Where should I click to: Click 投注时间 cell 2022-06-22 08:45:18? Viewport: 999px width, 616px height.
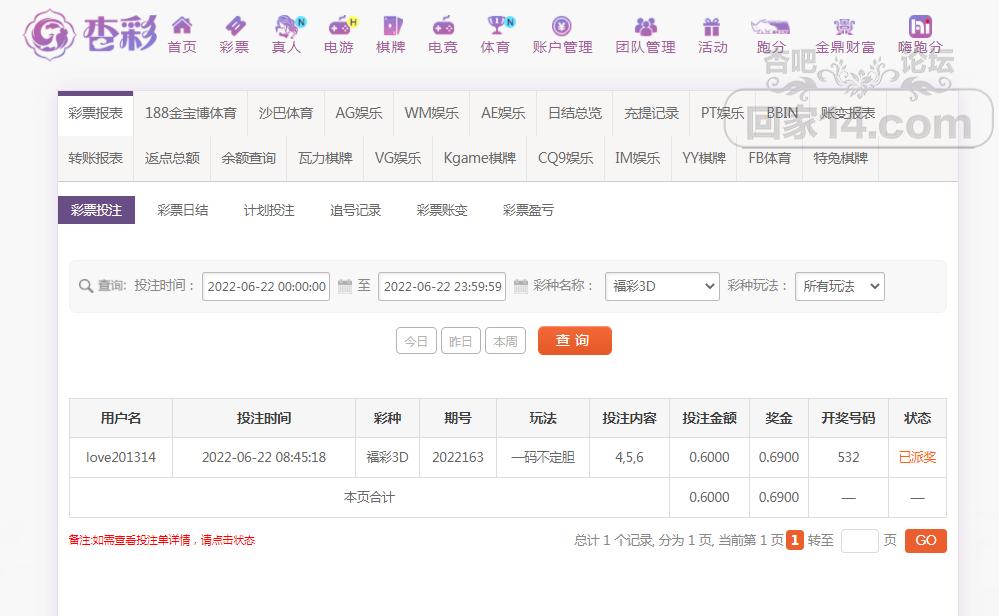click(264, 457)
